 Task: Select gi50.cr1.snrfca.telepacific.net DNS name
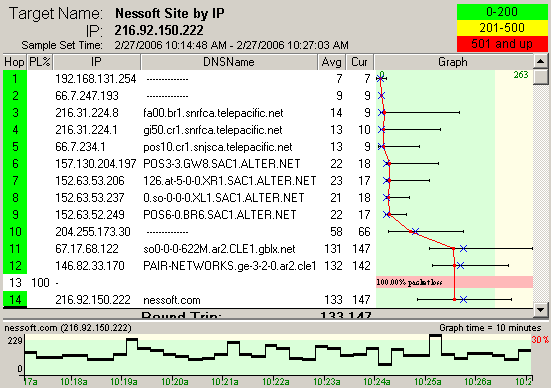click(213, 130)
